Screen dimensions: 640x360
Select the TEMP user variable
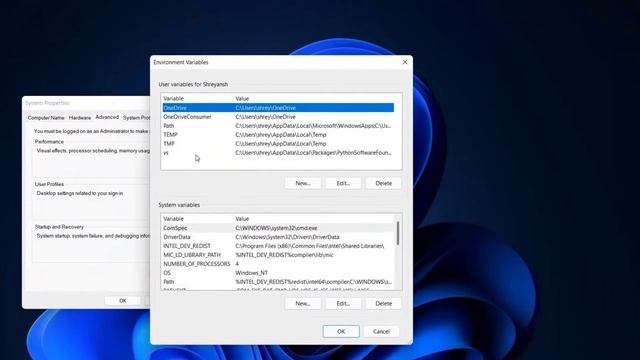click(x=278, y=135)
